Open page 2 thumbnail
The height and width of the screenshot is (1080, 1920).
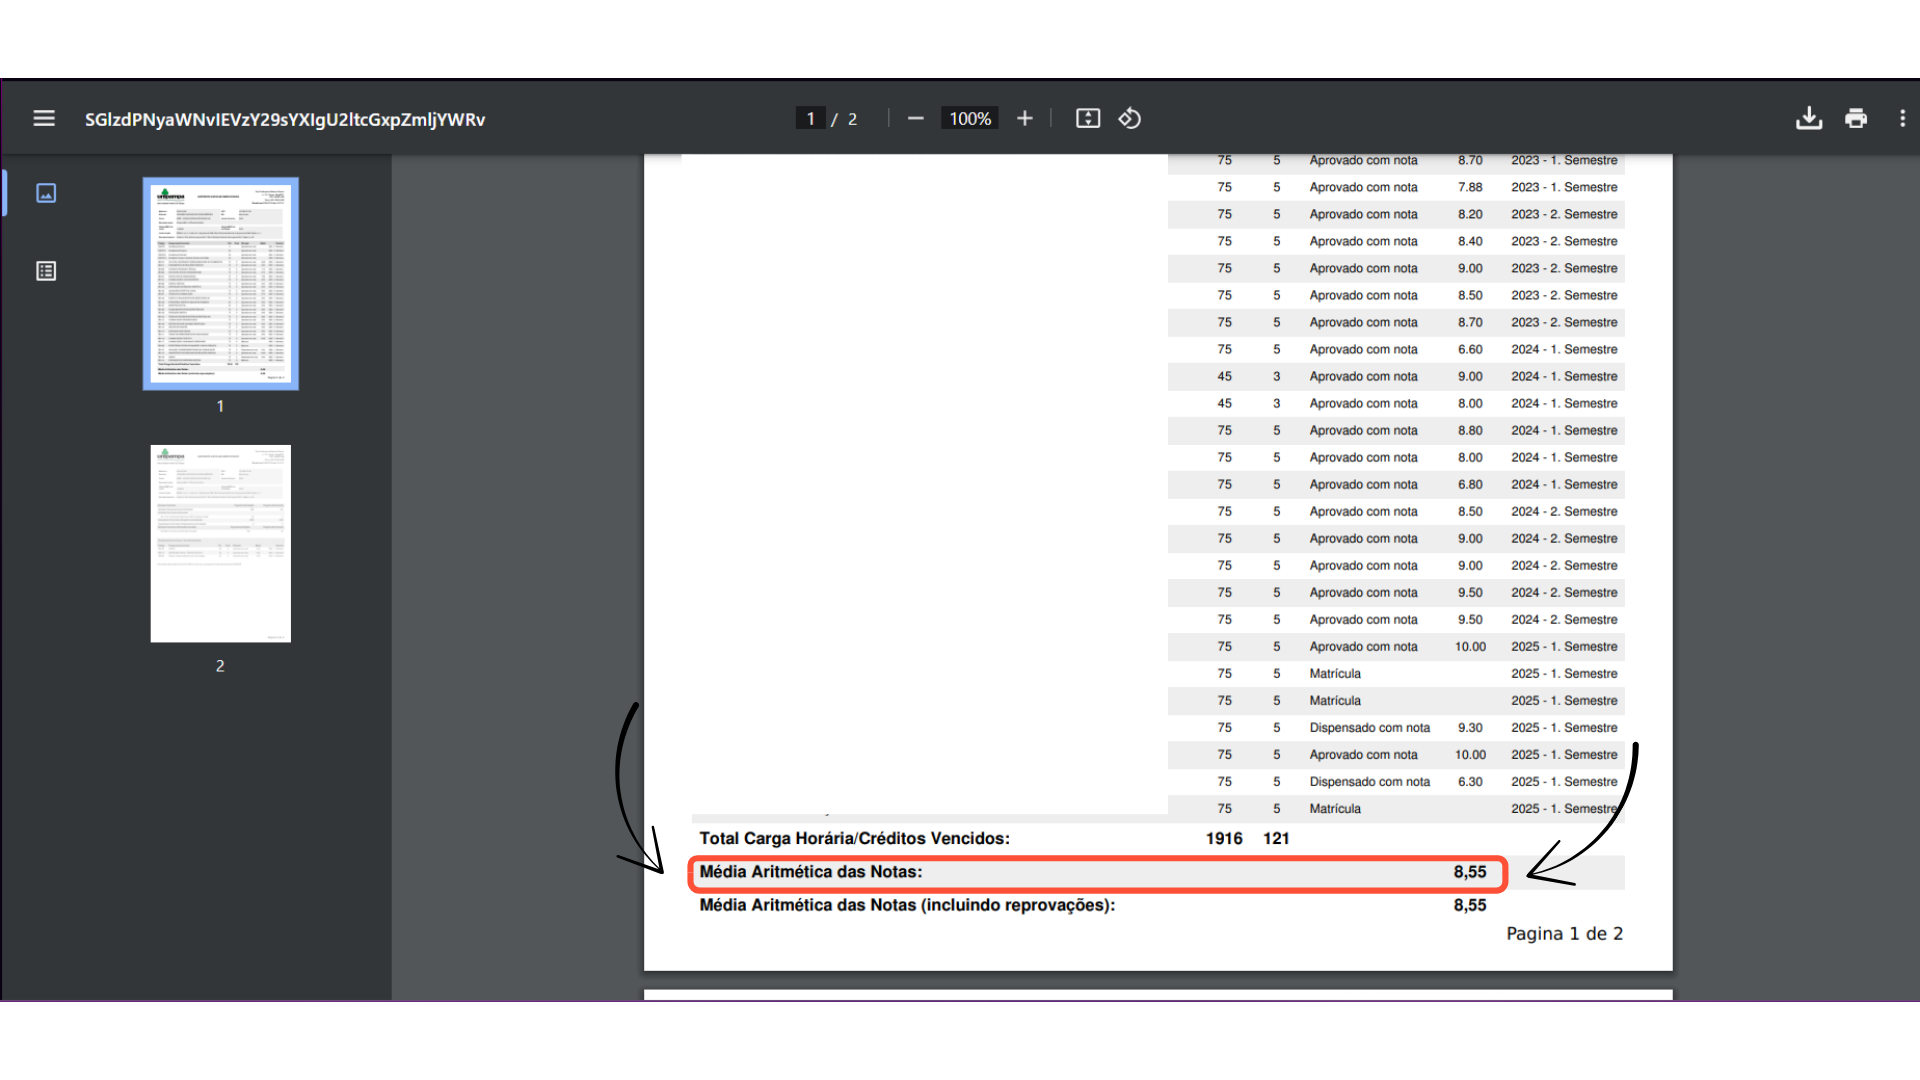(x=220, y=543)
